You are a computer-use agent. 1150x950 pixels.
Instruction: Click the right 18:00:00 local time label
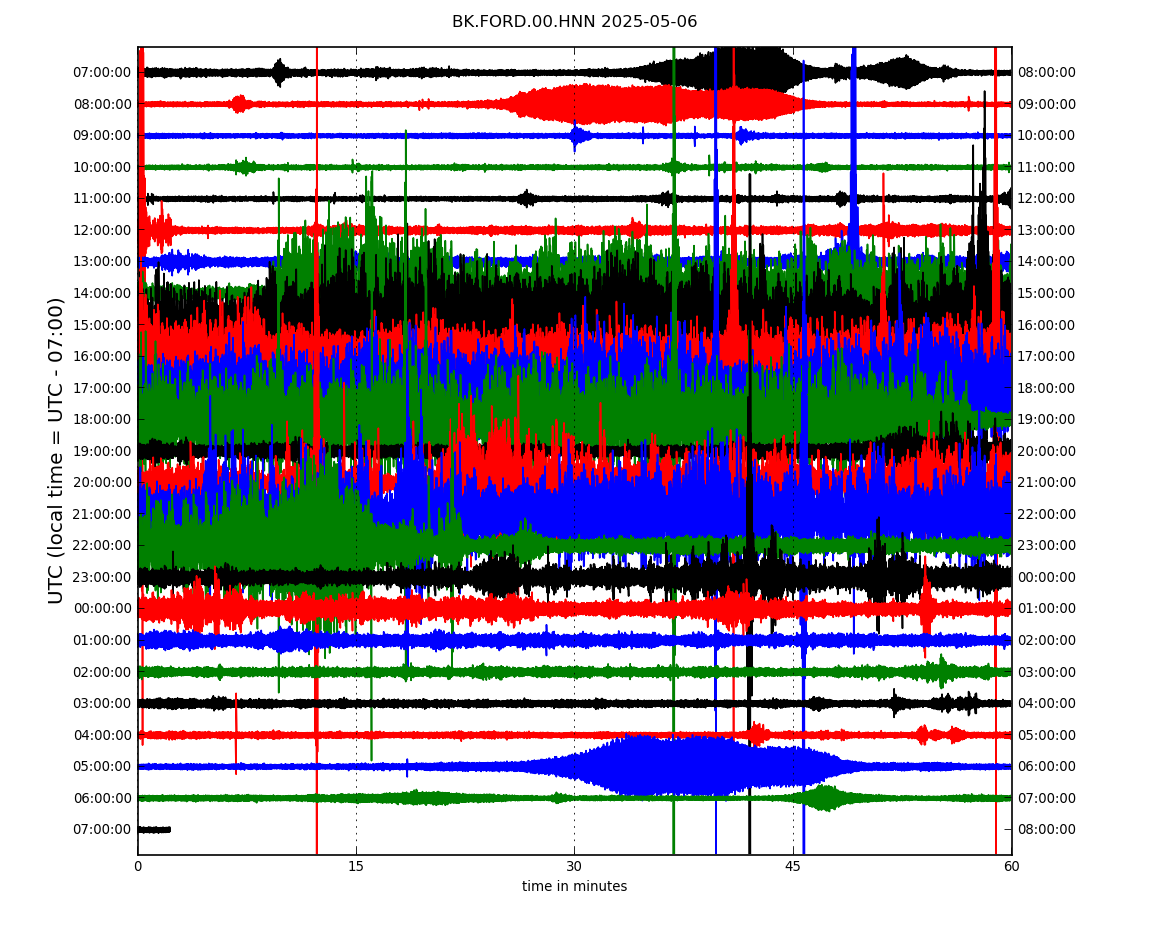pyautogui.click(x=1047, y=388)
